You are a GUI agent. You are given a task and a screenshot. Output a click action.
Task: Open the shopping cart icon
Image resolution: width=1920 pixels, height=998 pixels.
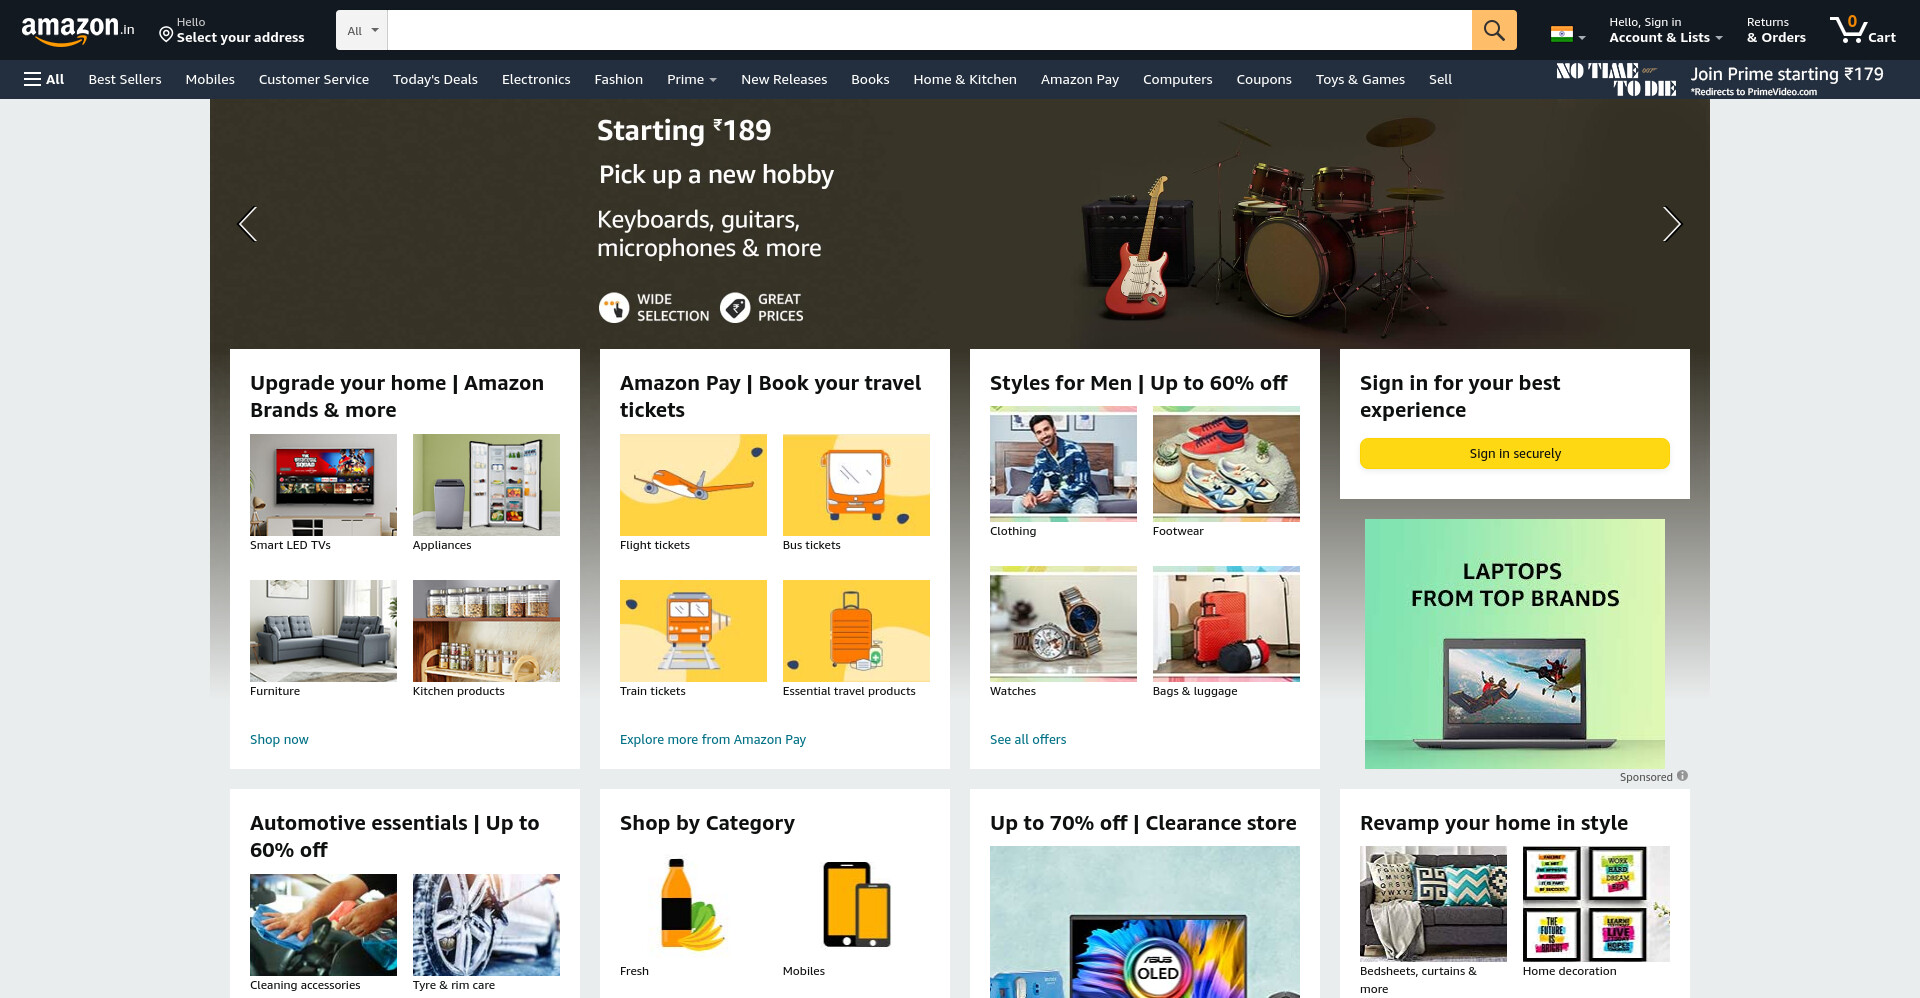pos(1862,30)
